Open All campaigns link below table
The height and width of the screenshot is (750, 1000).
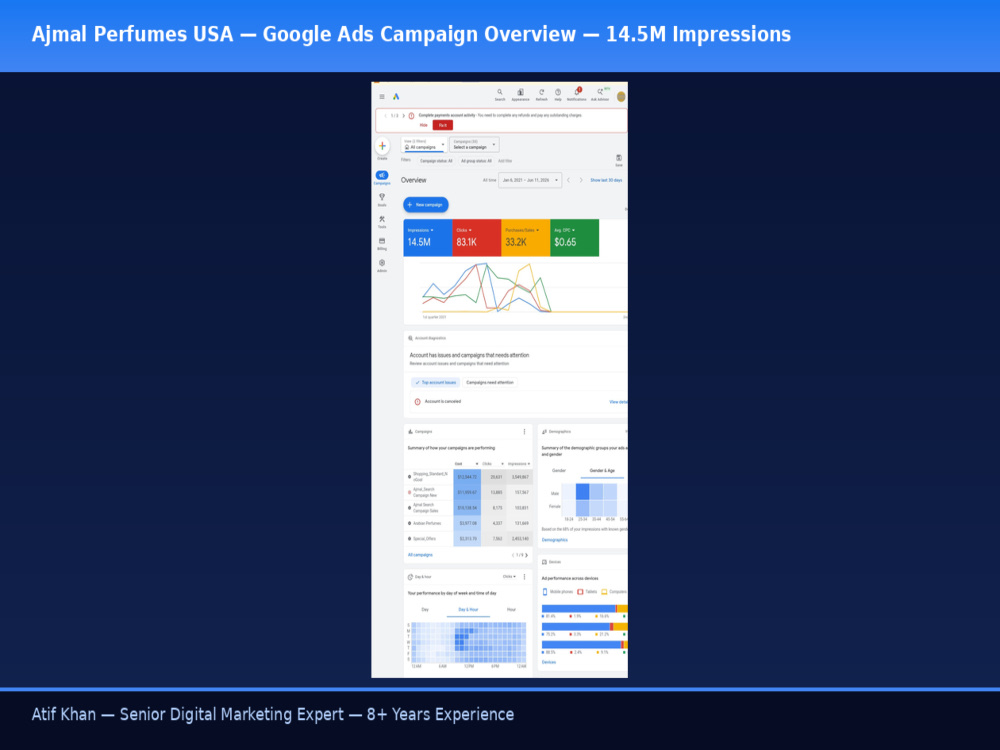(x=420, y=555)
